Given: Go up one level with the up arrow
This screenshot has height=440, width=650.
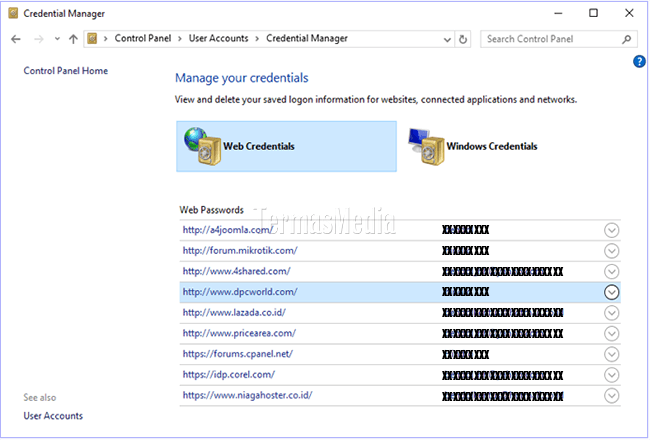Looking at the screenshot, I should pyautogui.click(x=73, y=39).
